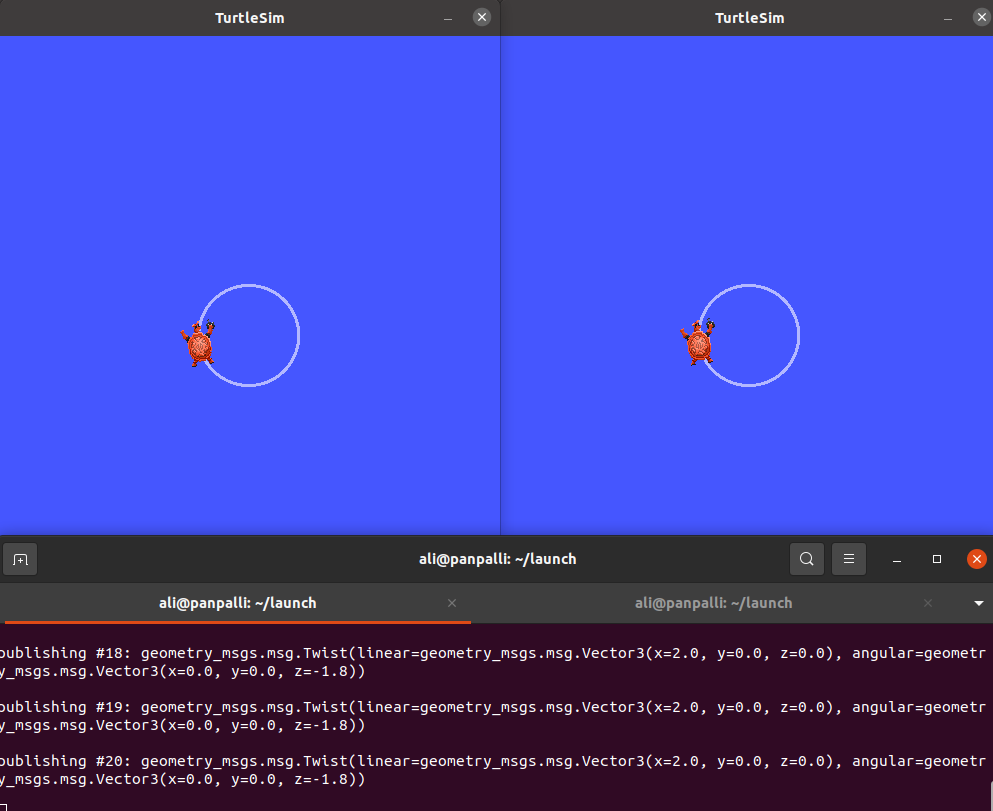The width and height of the screenshot is (993, 811).
Task: Open a new terminal tab
Action: click(x=20, y=559)
